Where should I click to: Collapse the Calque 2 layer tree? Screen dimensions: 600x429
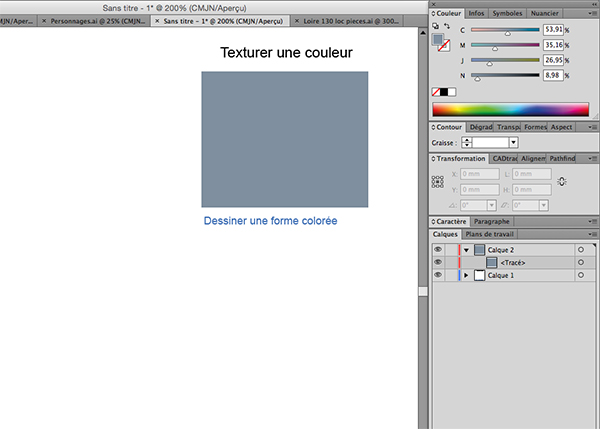click(x=466, y=249)
